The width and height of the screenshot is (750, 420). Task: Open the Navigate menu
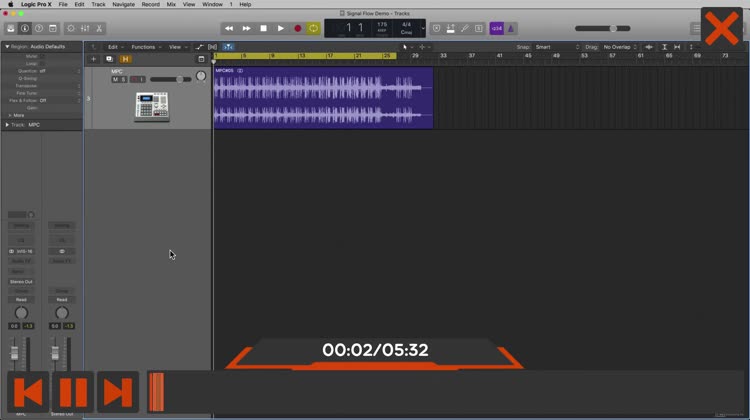coord(123,4)
